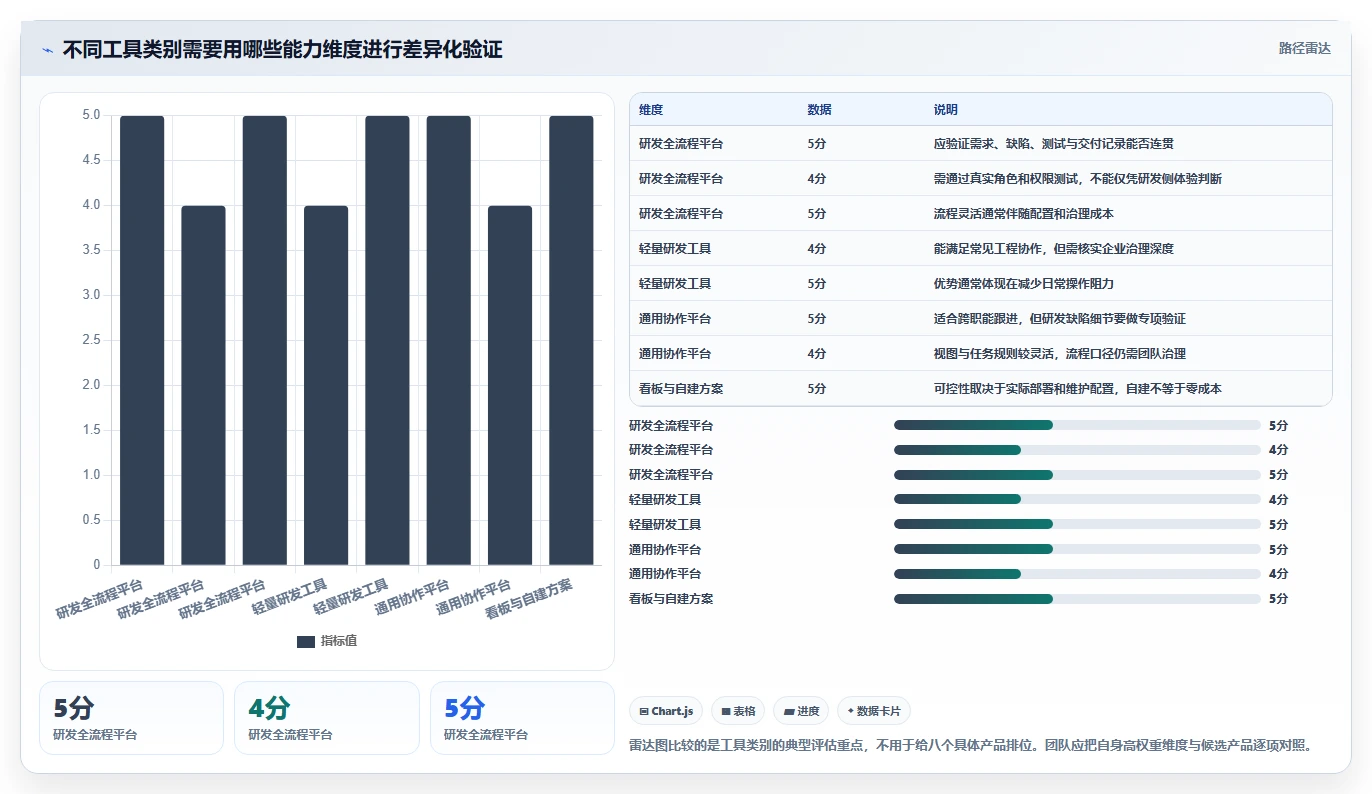Image resolution: width=1372 pixels, height=794 pixels.
Task: Click the cell 需通过真实角色和权限测试，不能仅凭研发侧体验判断
Action: coord(1078,179)
